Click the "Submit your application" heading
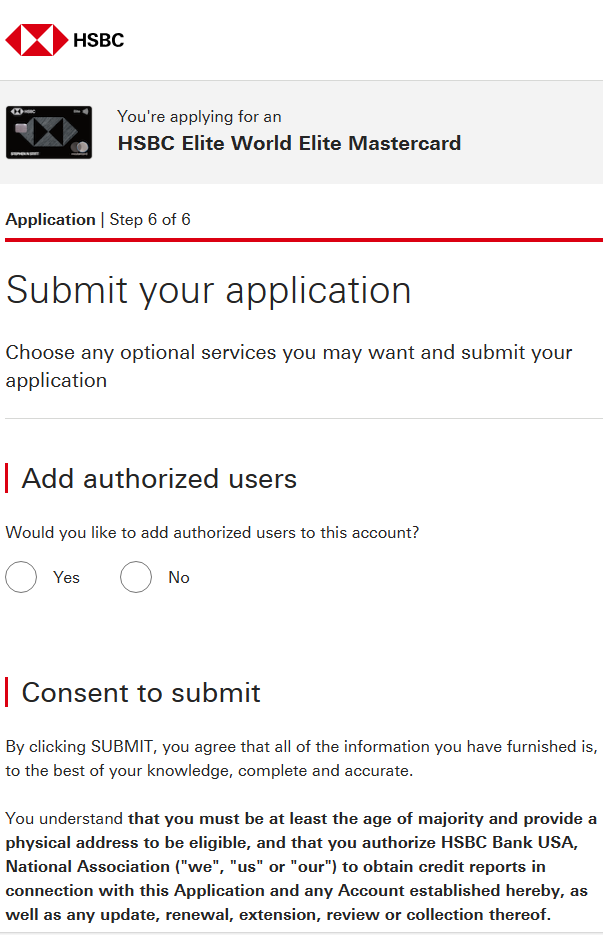The height and width of the screenshot is (935, 603). click(208, 290)
